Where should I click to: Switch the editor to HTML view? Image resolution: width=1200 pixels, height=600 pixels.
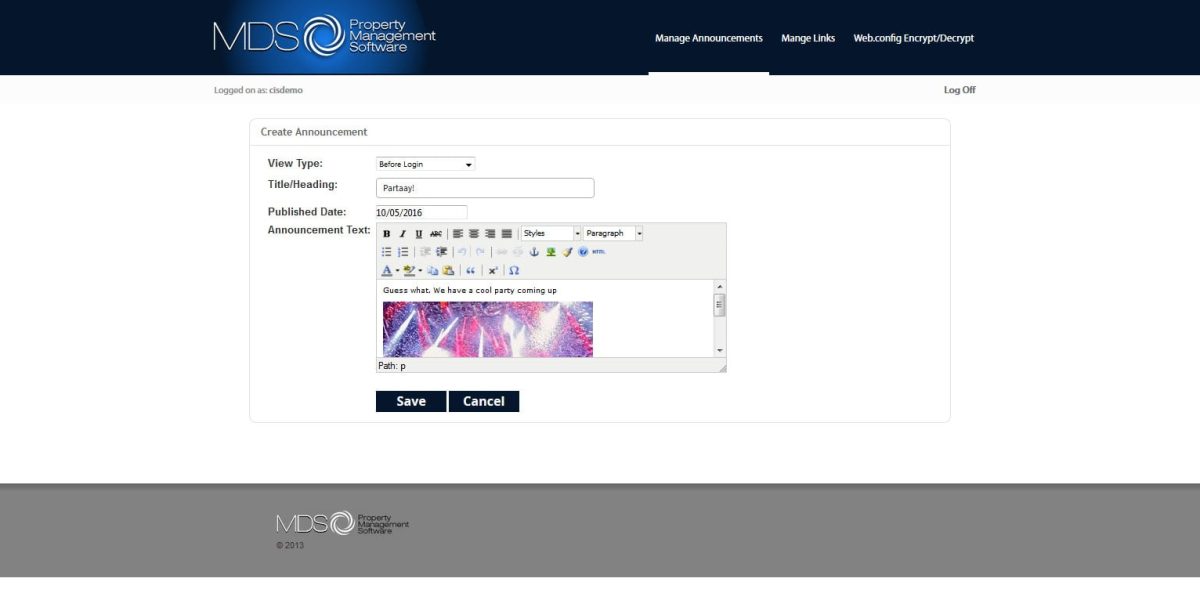[x=598, y=251]
